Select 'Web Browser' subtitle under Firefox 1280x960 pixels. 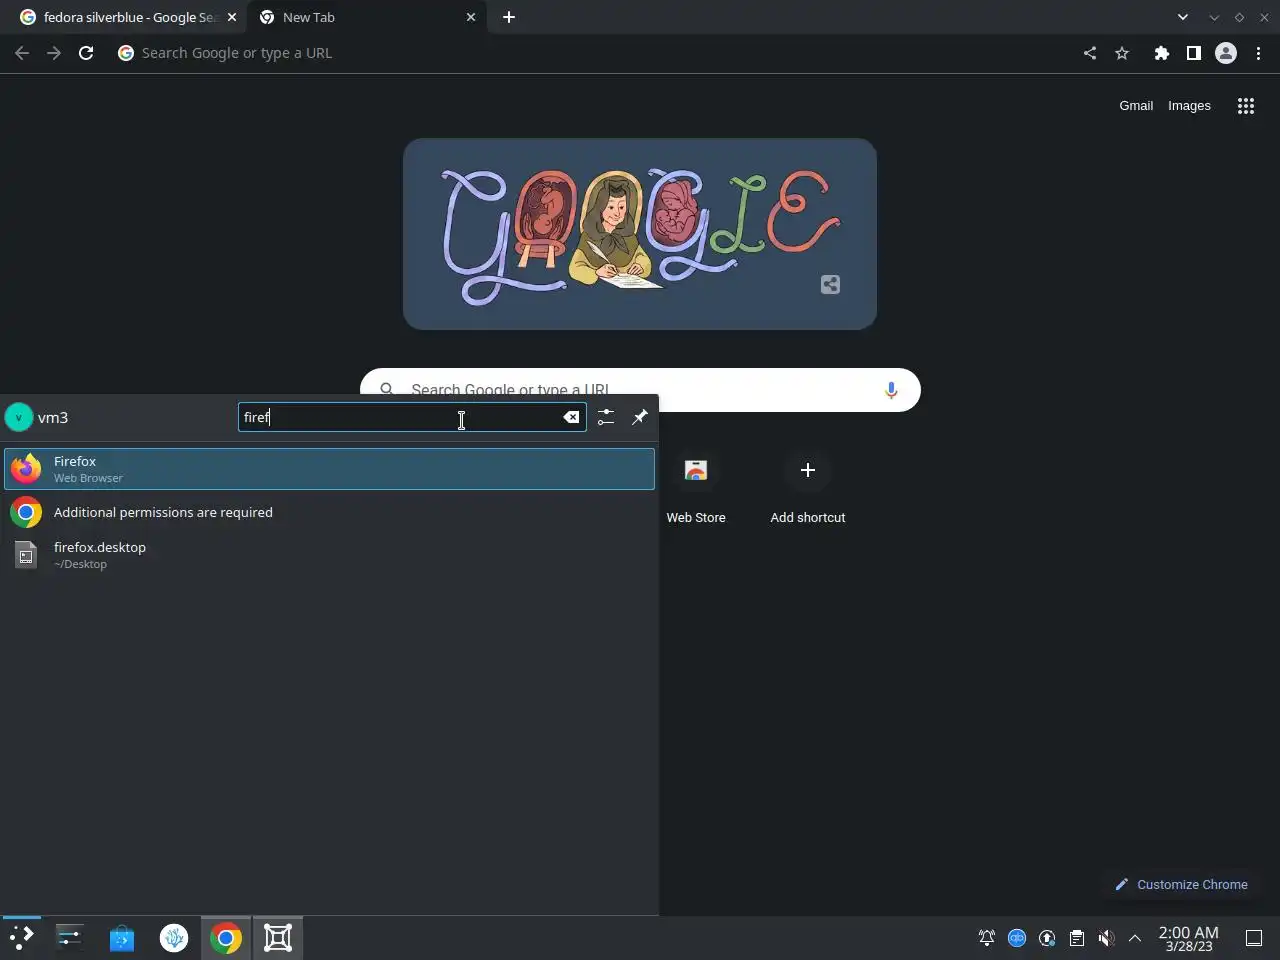click(88, 478)
